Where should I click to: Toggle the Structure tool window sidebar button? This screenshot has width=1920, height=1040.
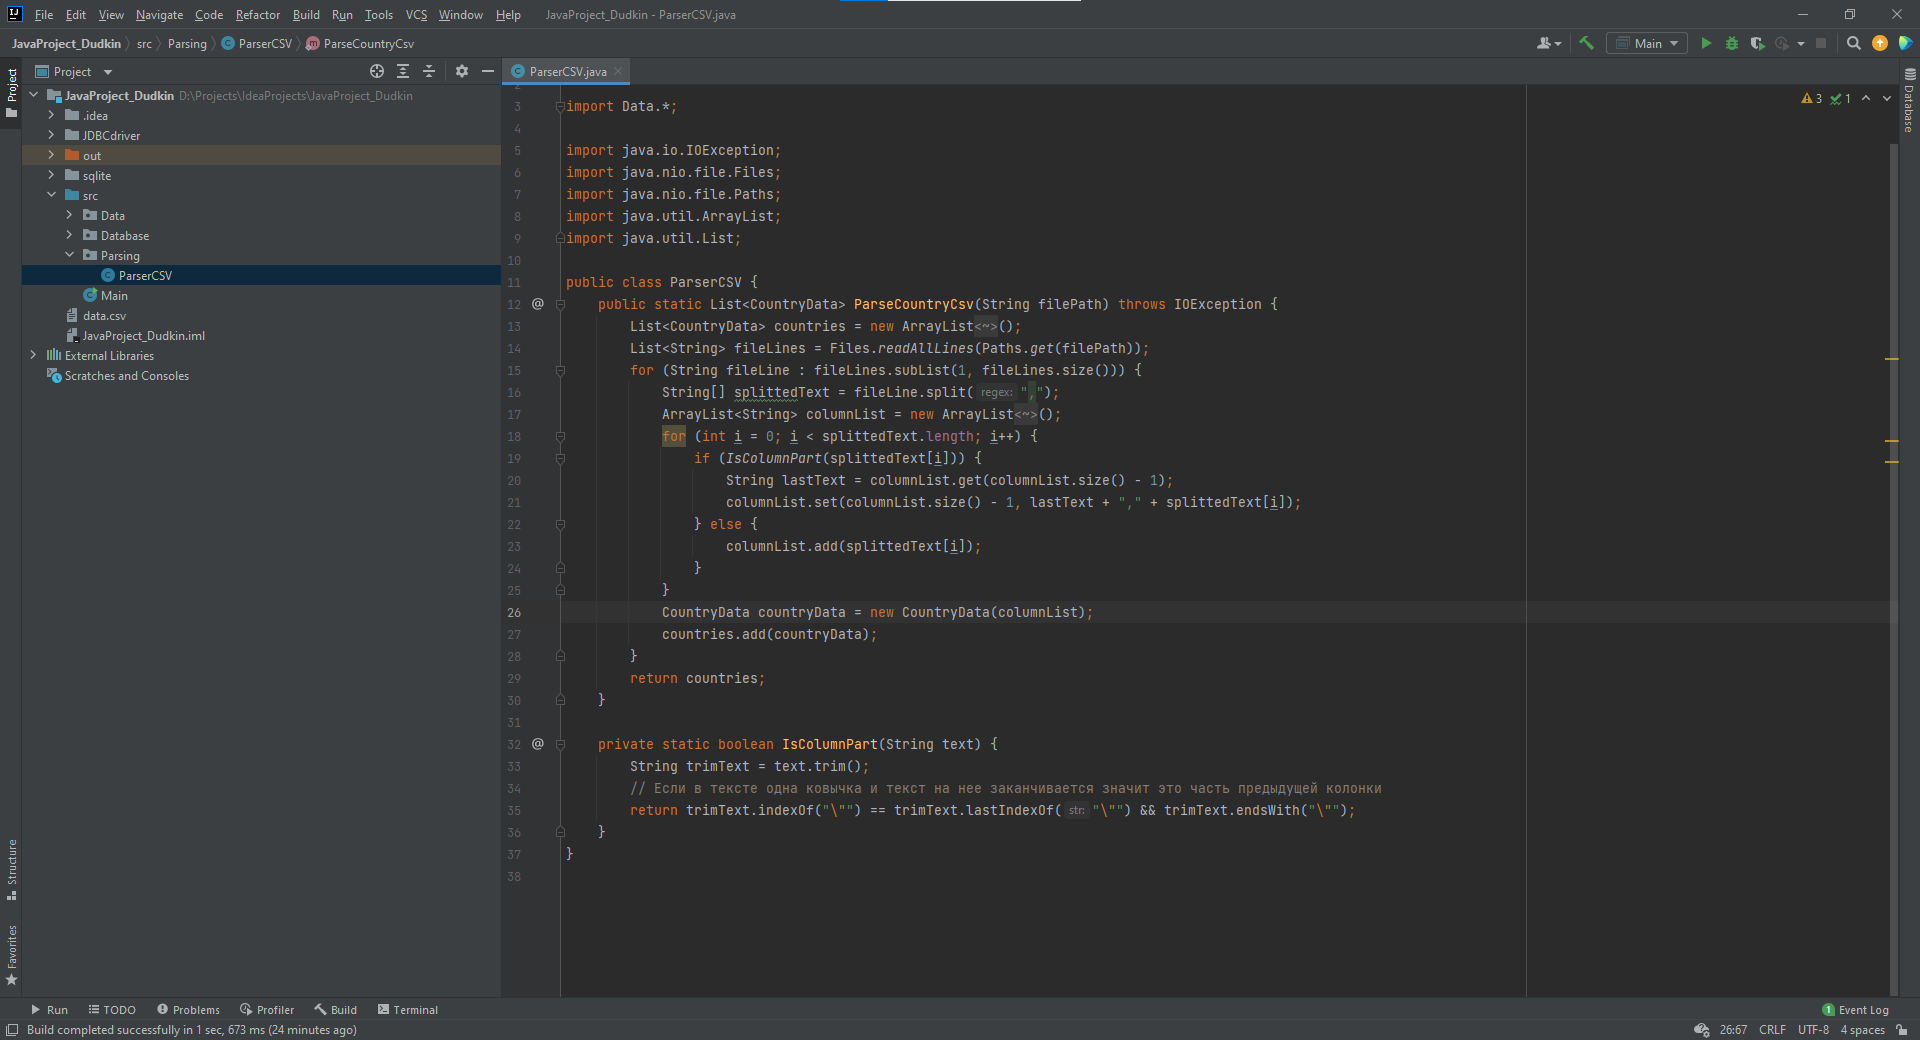point(12,868)
